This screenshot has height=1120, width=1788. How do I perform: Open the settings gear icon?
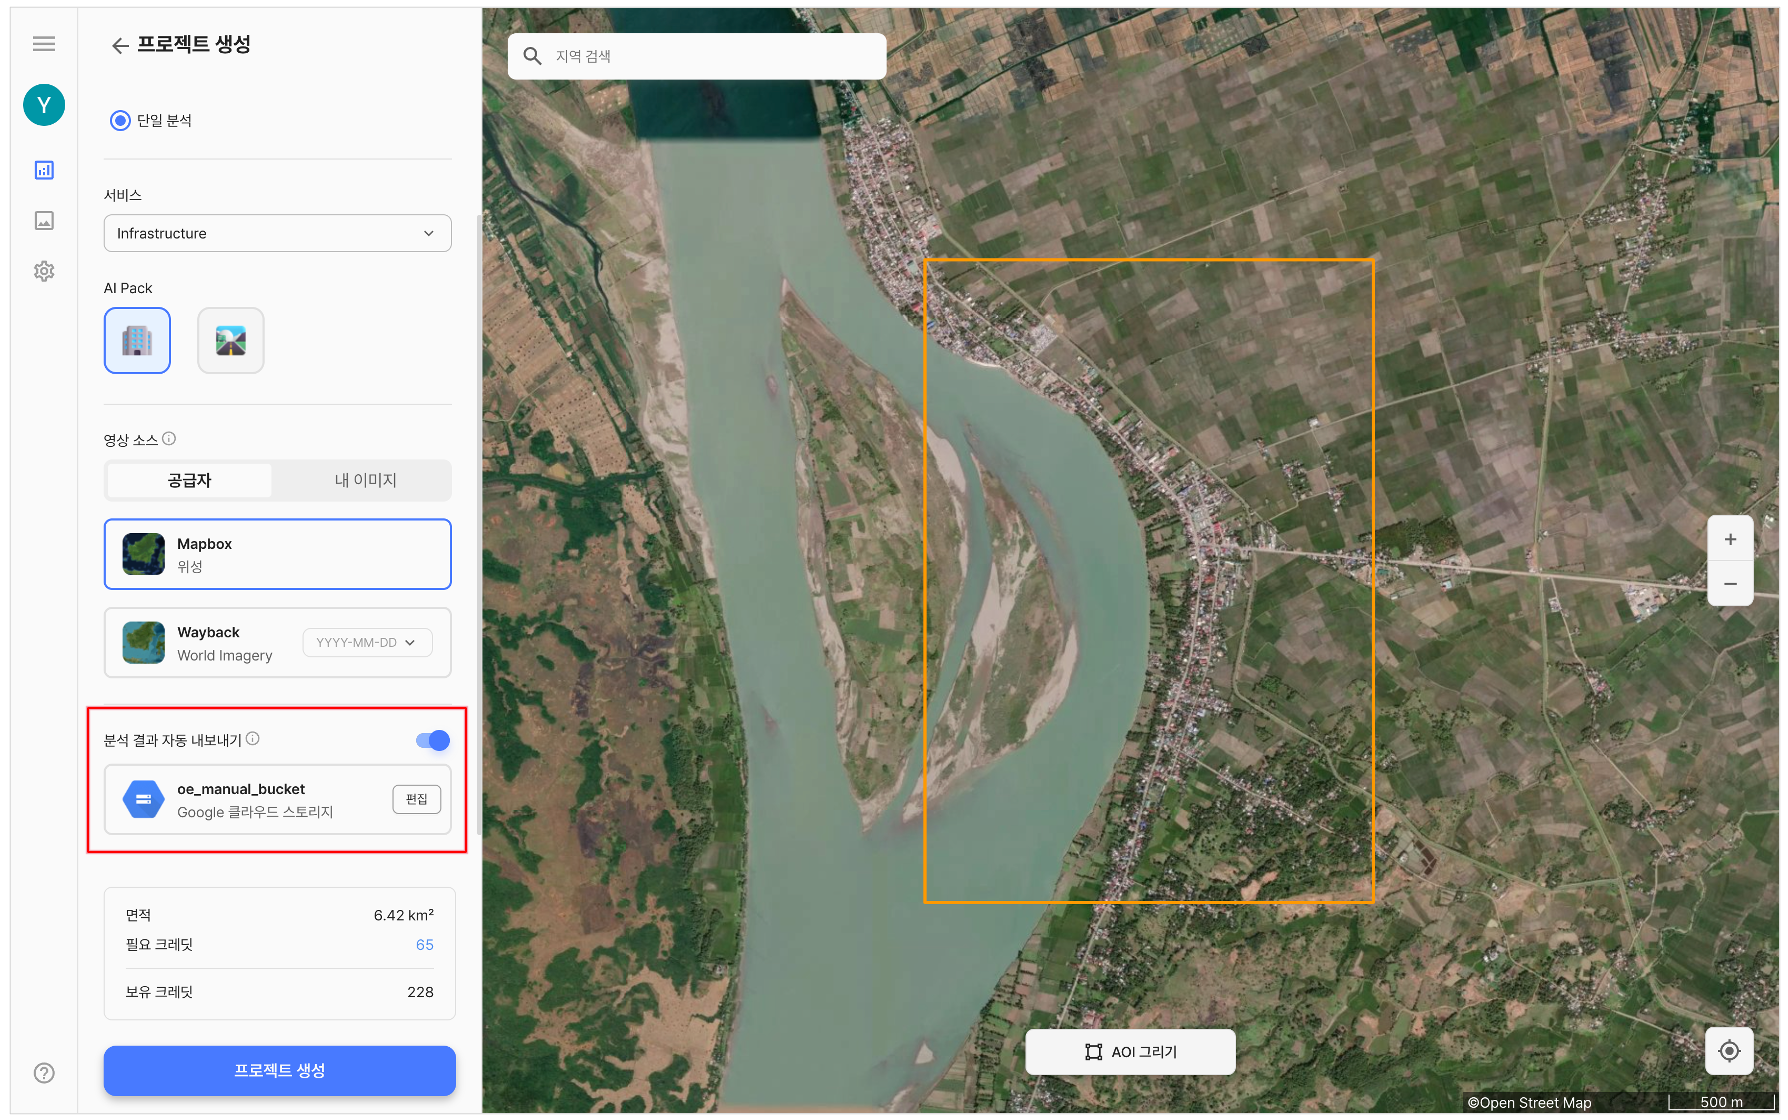pyautogui.click(x=44, y=271)
